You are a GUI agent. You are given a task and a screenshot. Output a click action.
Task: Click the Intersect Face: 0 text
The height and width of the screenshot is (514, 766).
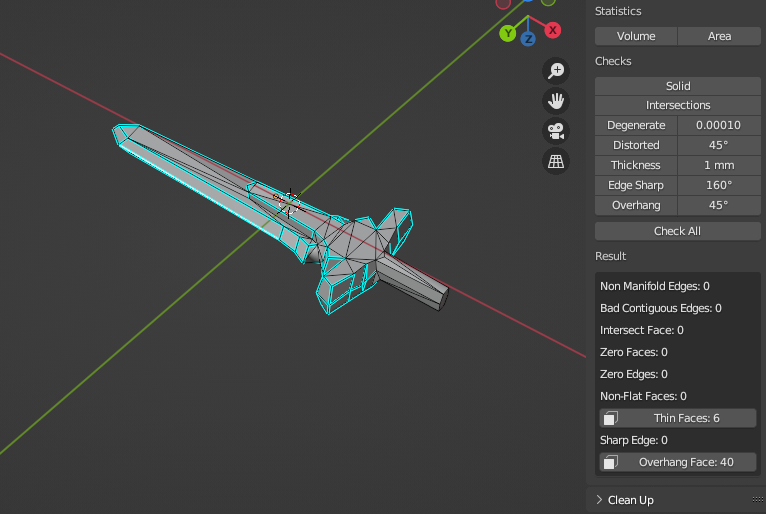tap(641, 330)
